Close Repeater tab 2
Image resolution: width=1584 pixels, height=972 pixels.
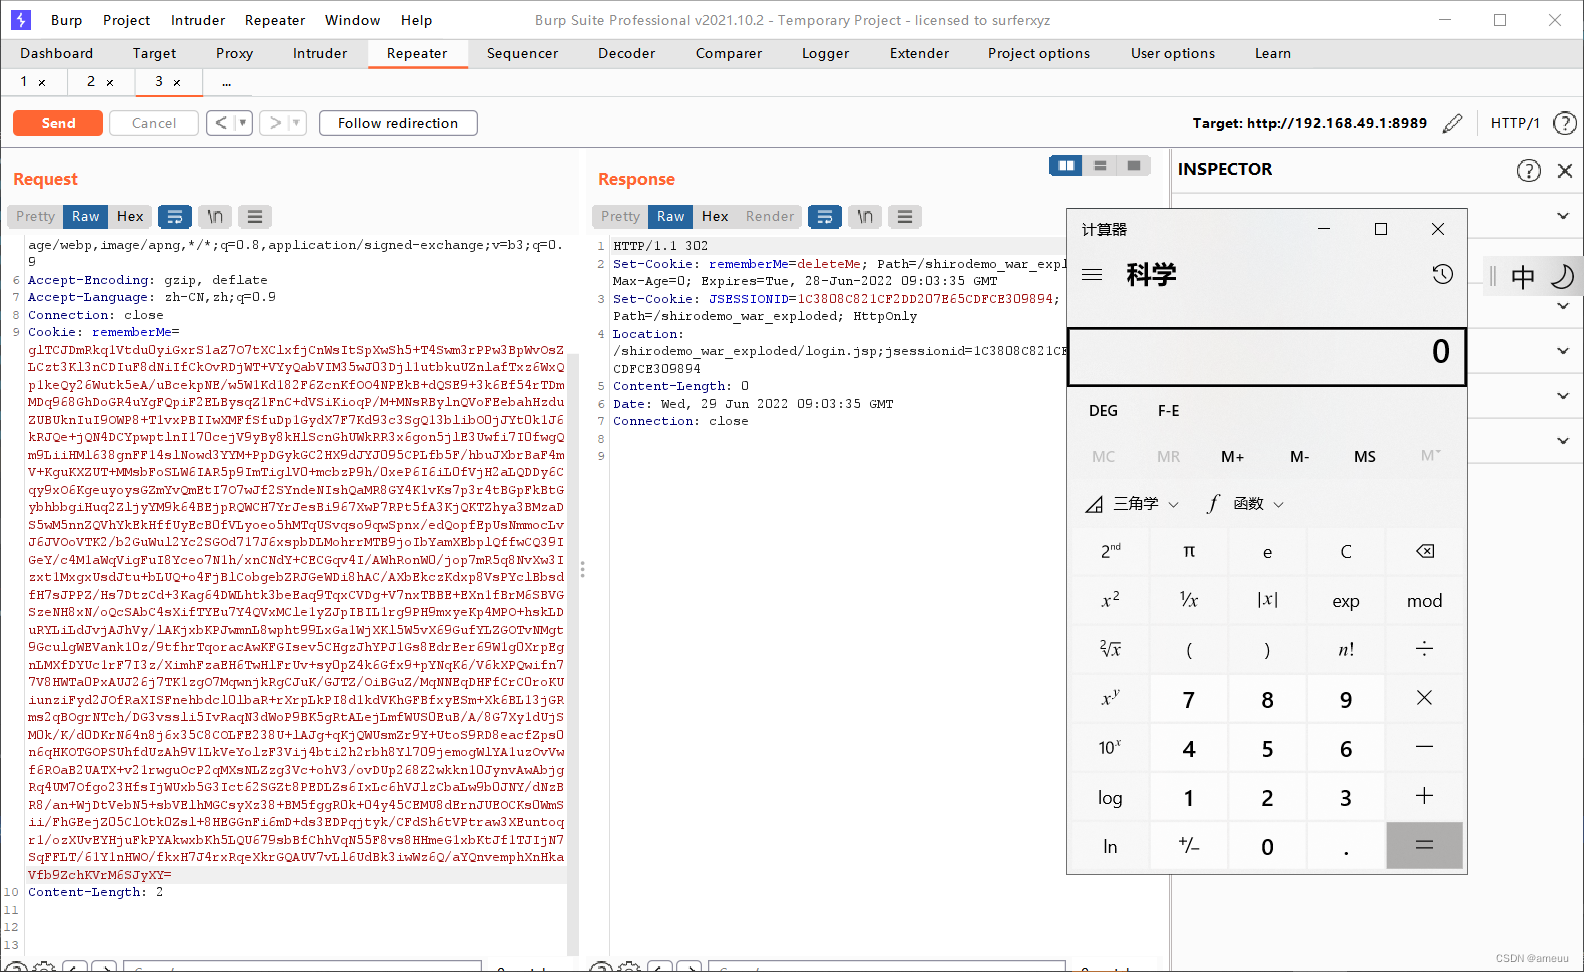(110, 83)
